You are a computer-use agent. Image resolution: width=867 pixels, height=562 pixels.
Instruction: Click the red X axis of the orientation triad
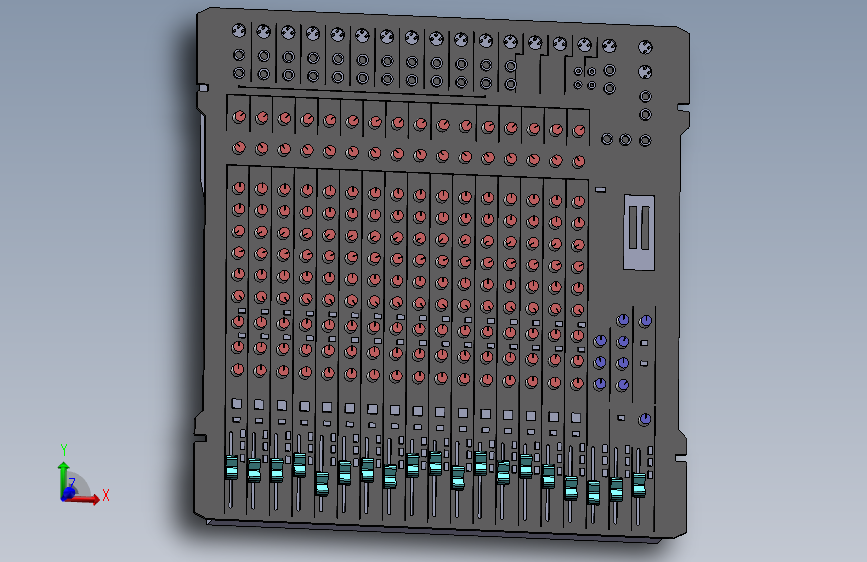[x=84, y=499]
